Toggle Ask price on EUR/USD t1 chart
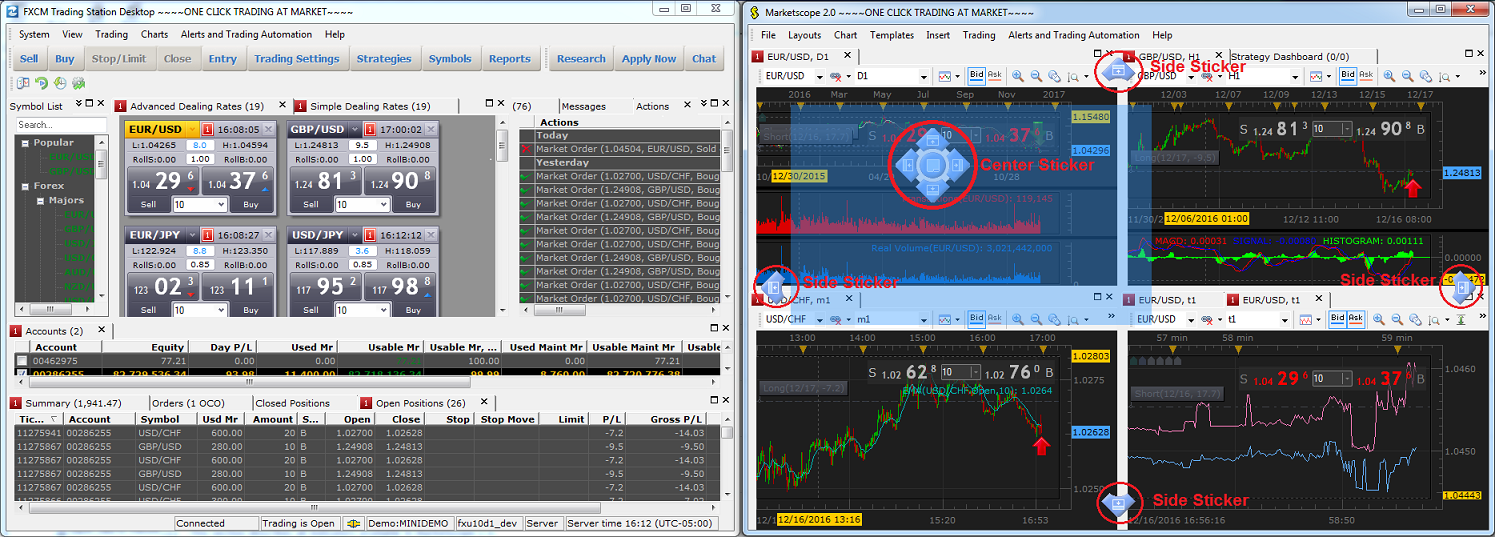The image size is (1495, 537). (x=1356, y=319)
